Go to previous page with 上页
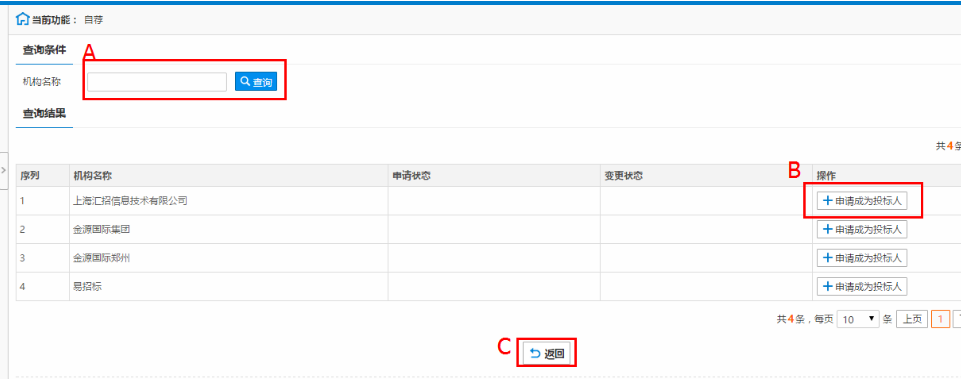Image resolution: width=961 pixels, height=379 pixels. [x=912, y=320]
